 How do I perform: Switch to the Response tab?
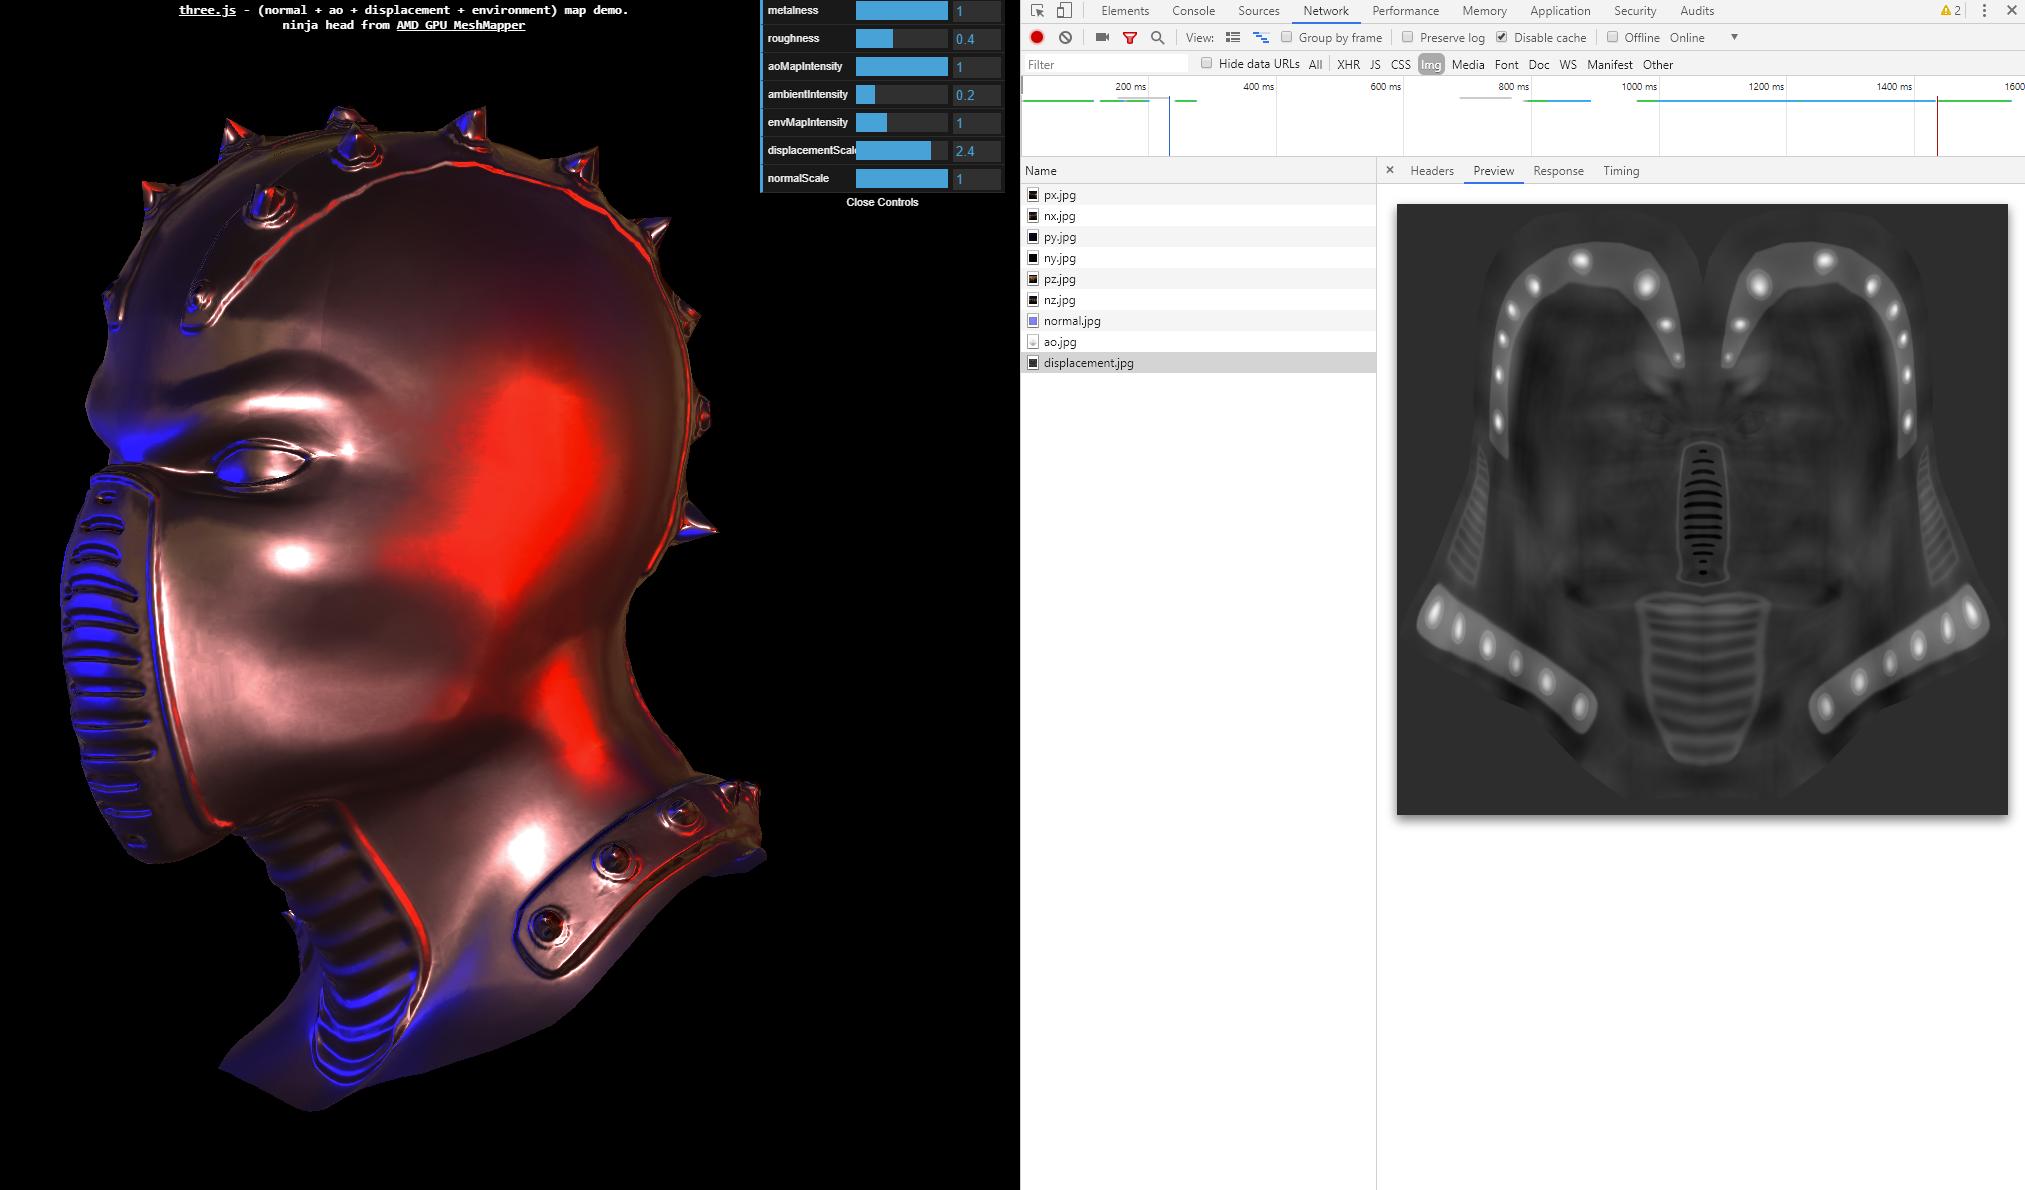pyautogui.click(x=1558, y=171)
